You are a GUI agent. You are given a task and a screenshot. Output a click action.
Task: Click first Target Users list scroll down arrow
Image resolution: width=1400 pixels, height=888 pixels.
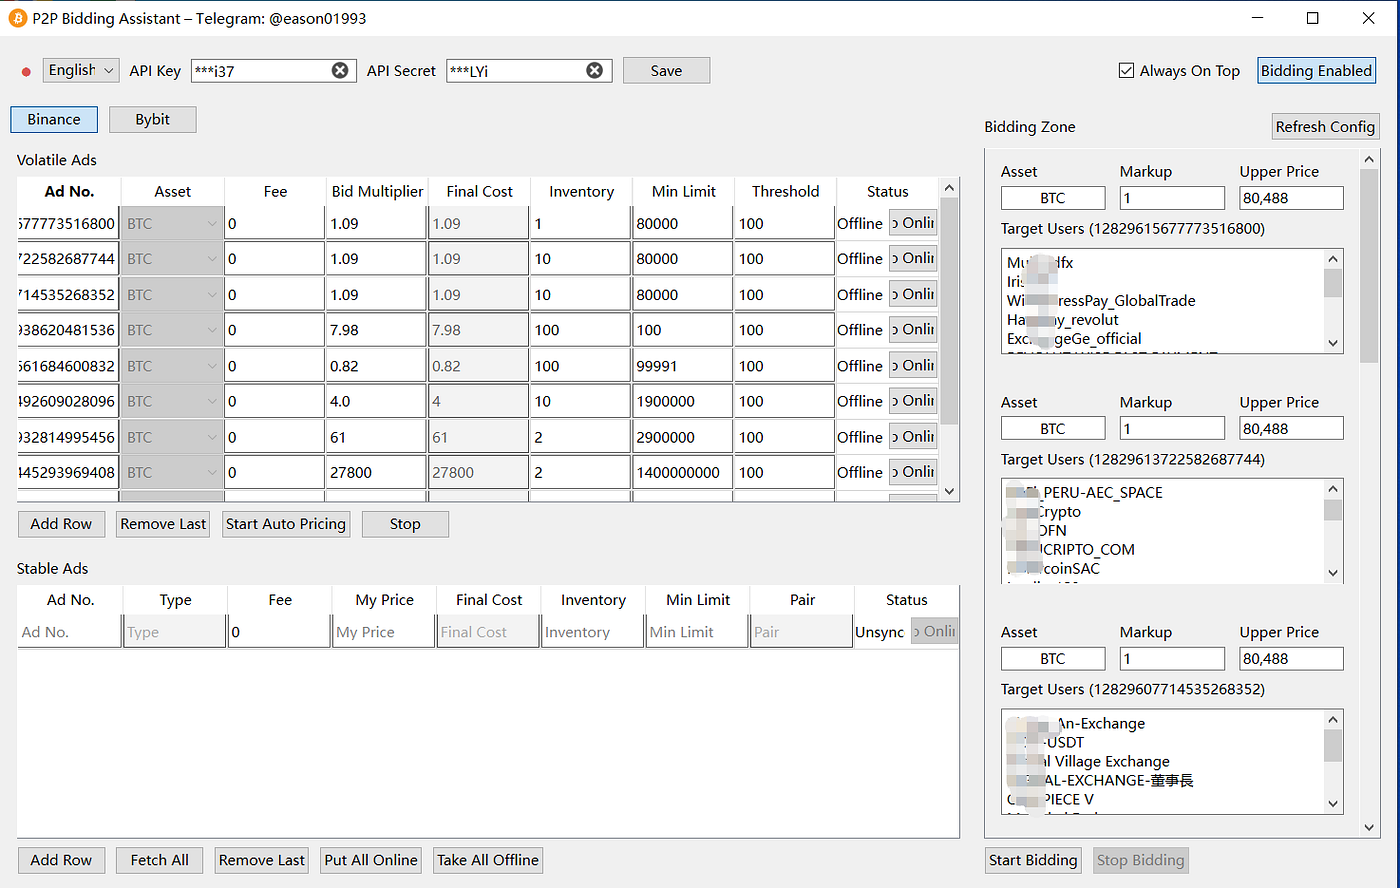(x=1333, y=343)
